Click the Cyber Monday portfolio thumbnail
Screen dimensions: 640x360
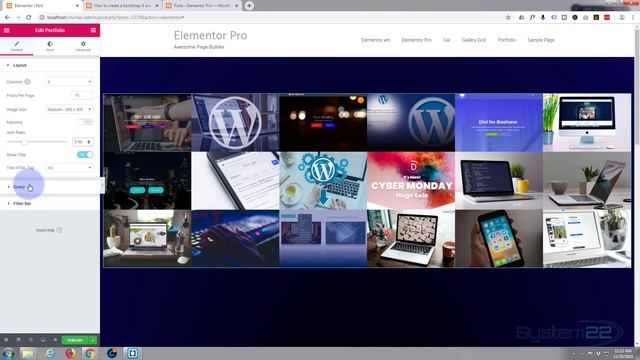pyautogui.click(x=411, y=181)
